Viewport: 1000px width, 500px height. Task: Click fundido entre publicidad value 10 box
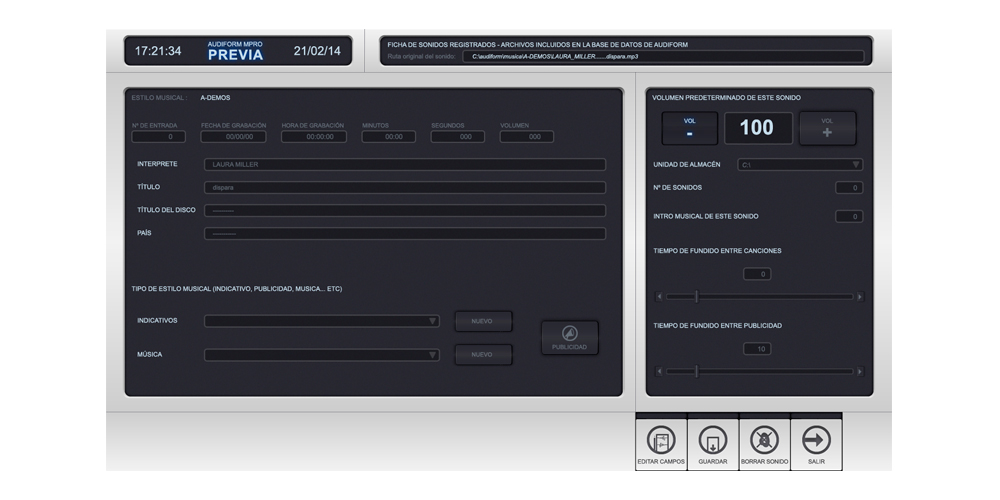757,349
